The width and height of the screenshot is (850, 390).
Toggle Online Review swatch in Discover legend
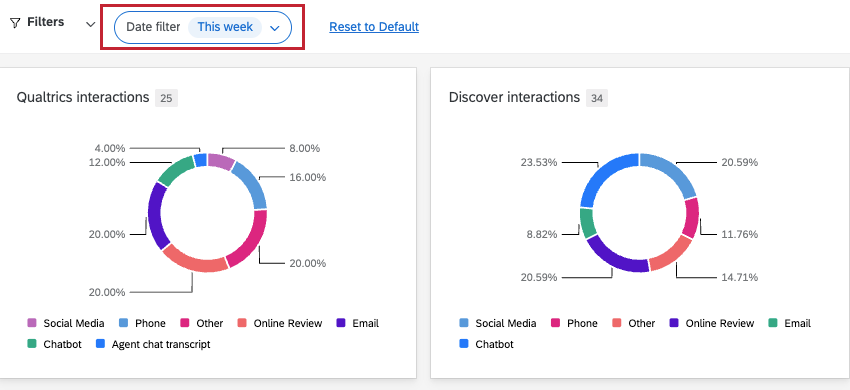(x=674, y=323)
